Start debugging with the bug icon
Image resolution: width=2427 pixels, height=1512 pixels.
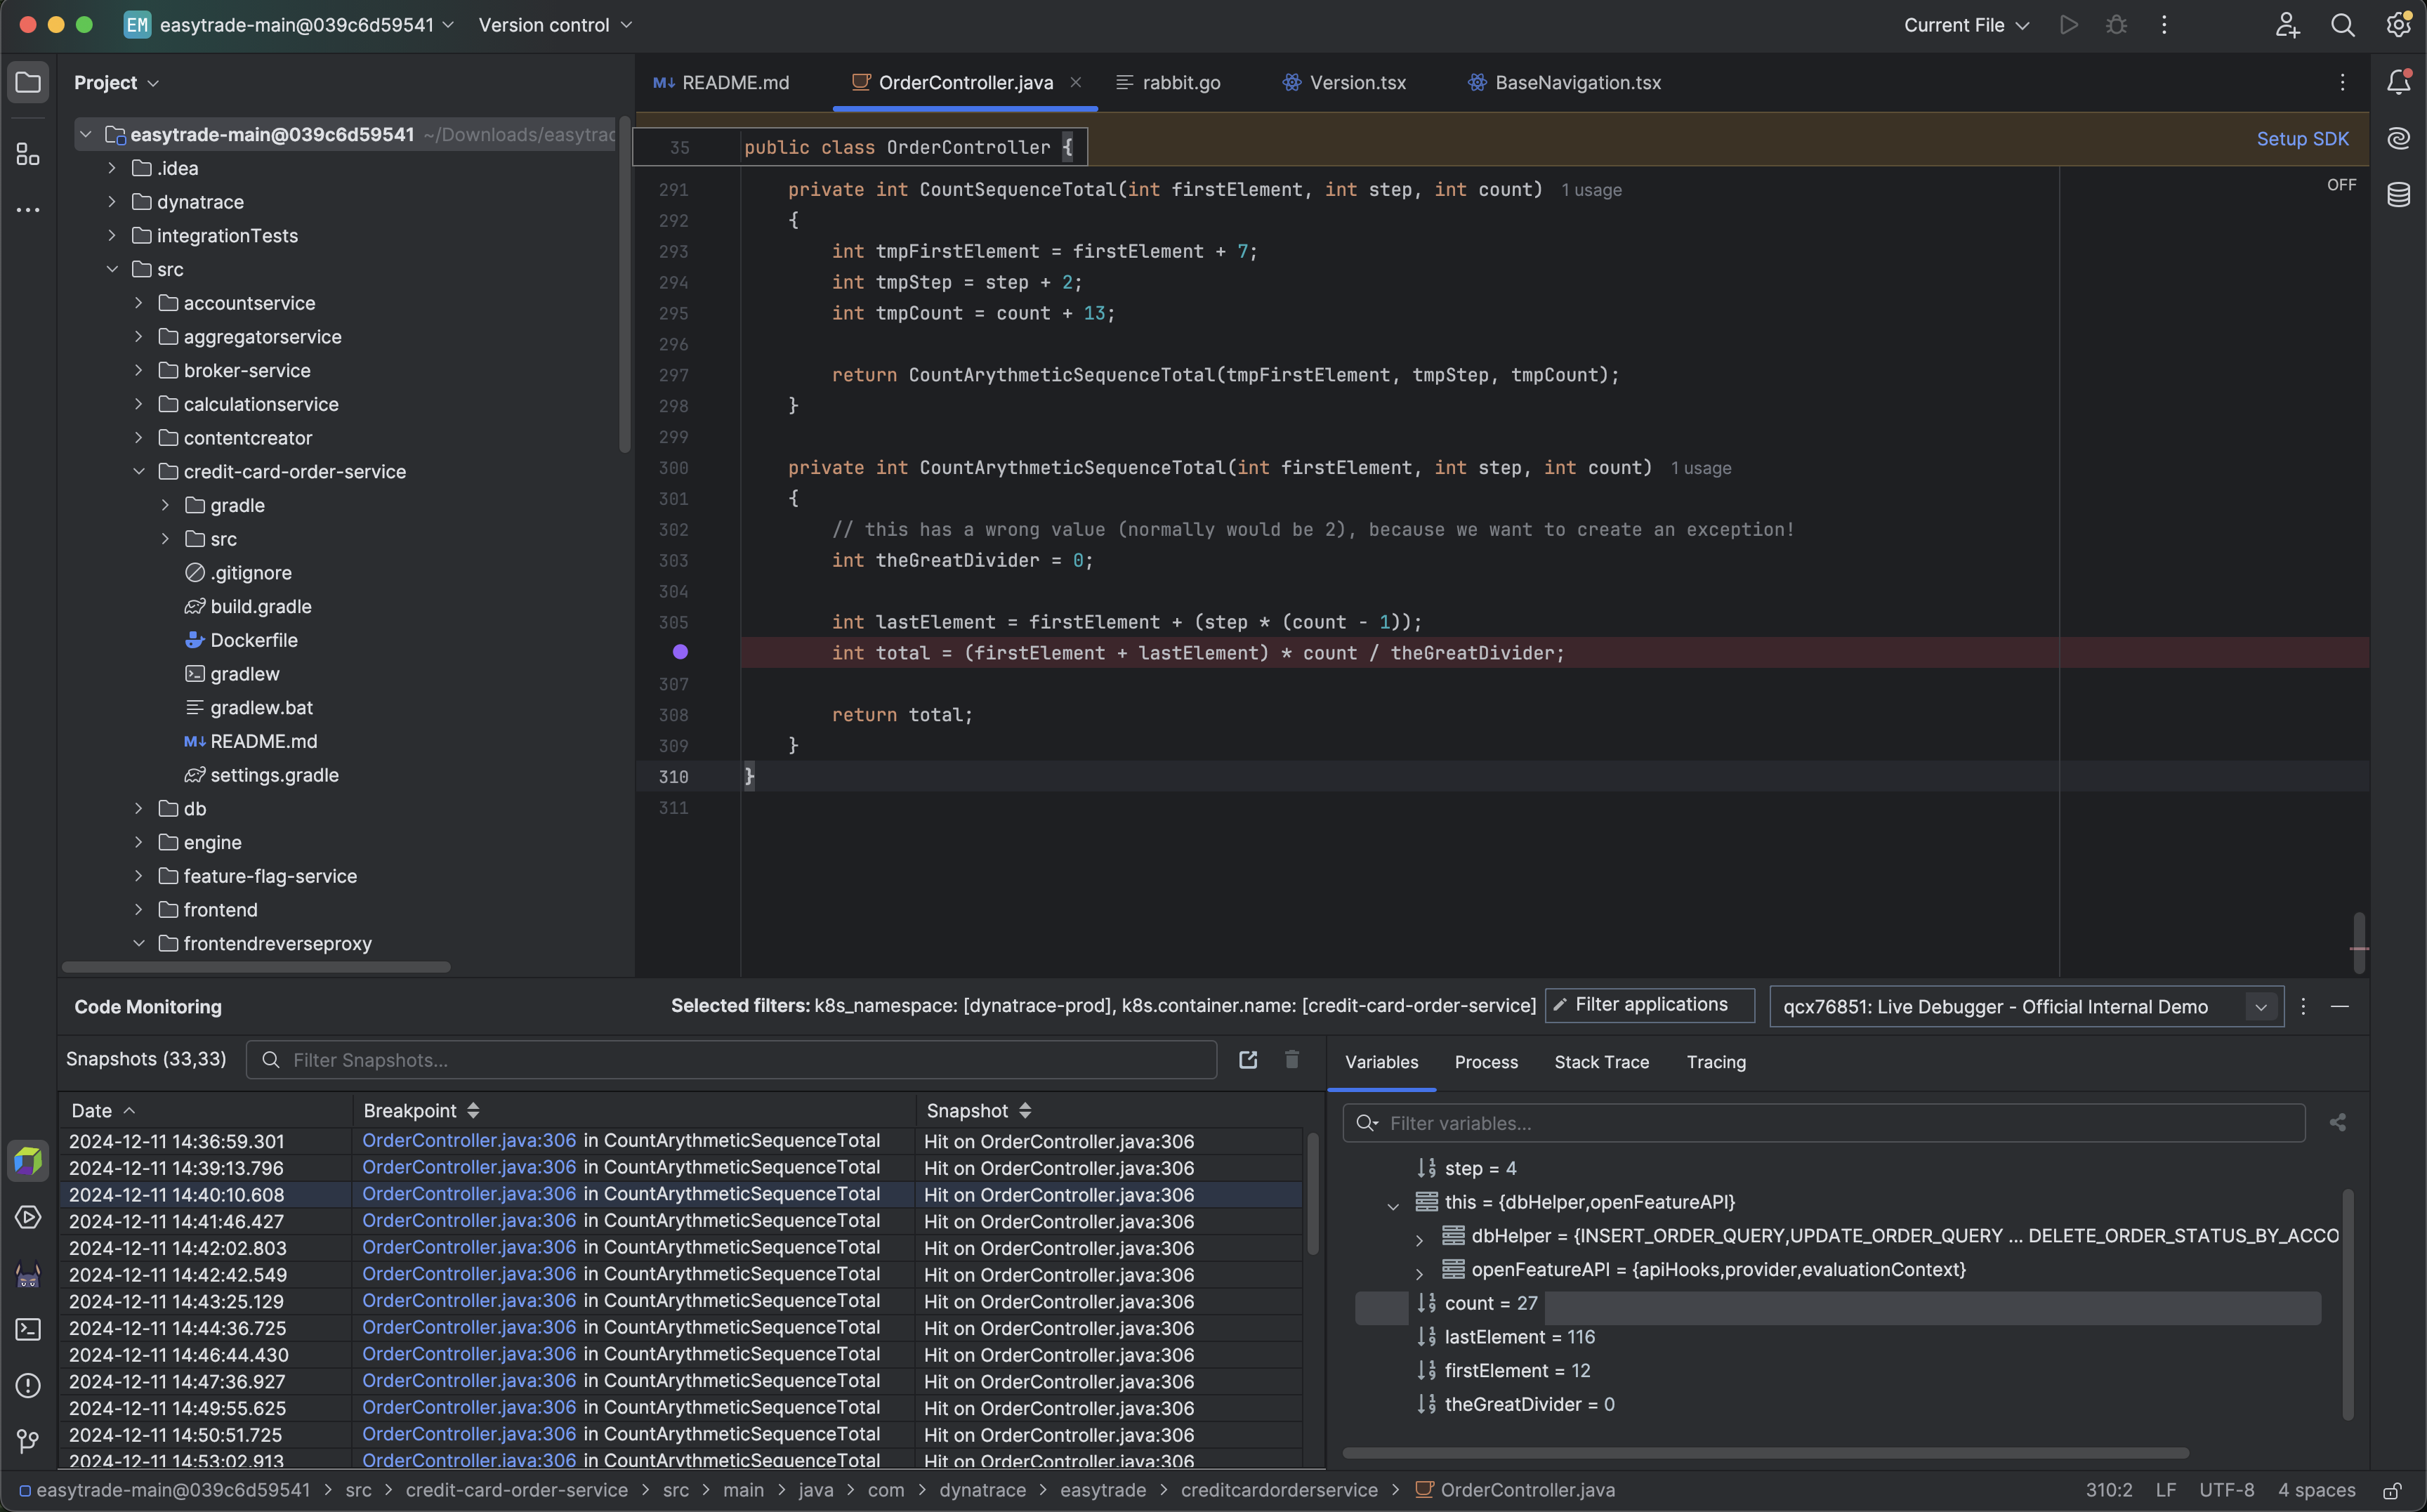(x=2116, y=25)
